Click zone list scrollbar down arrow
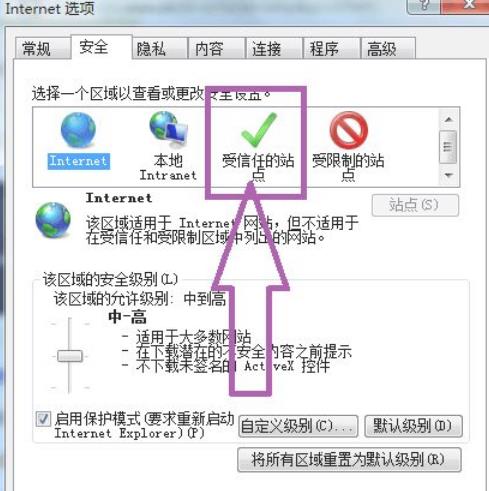489x491 pixels. [448, 175]
